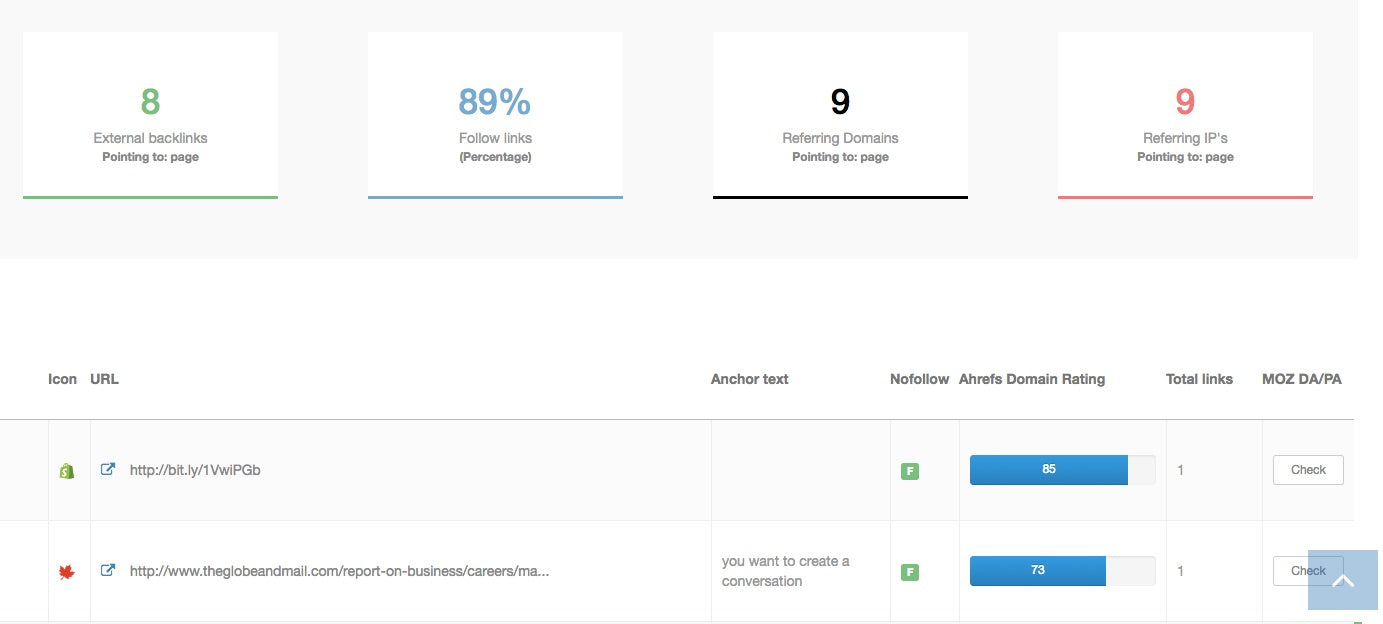Open the theglobeandmail.com careers URL
The width and height of the screenshot is (1383, 624).
coord(338,570)
